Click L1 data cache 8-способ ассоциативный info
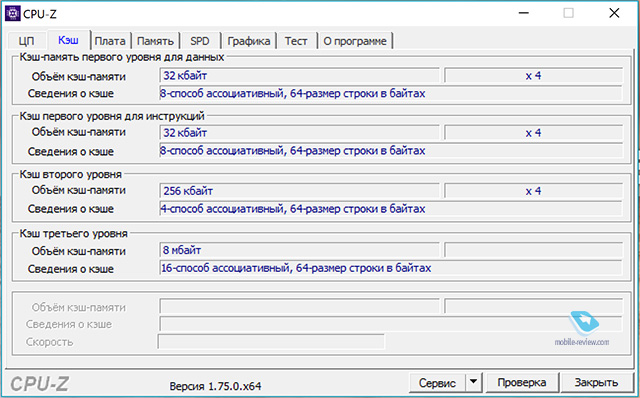 [391, 93]
